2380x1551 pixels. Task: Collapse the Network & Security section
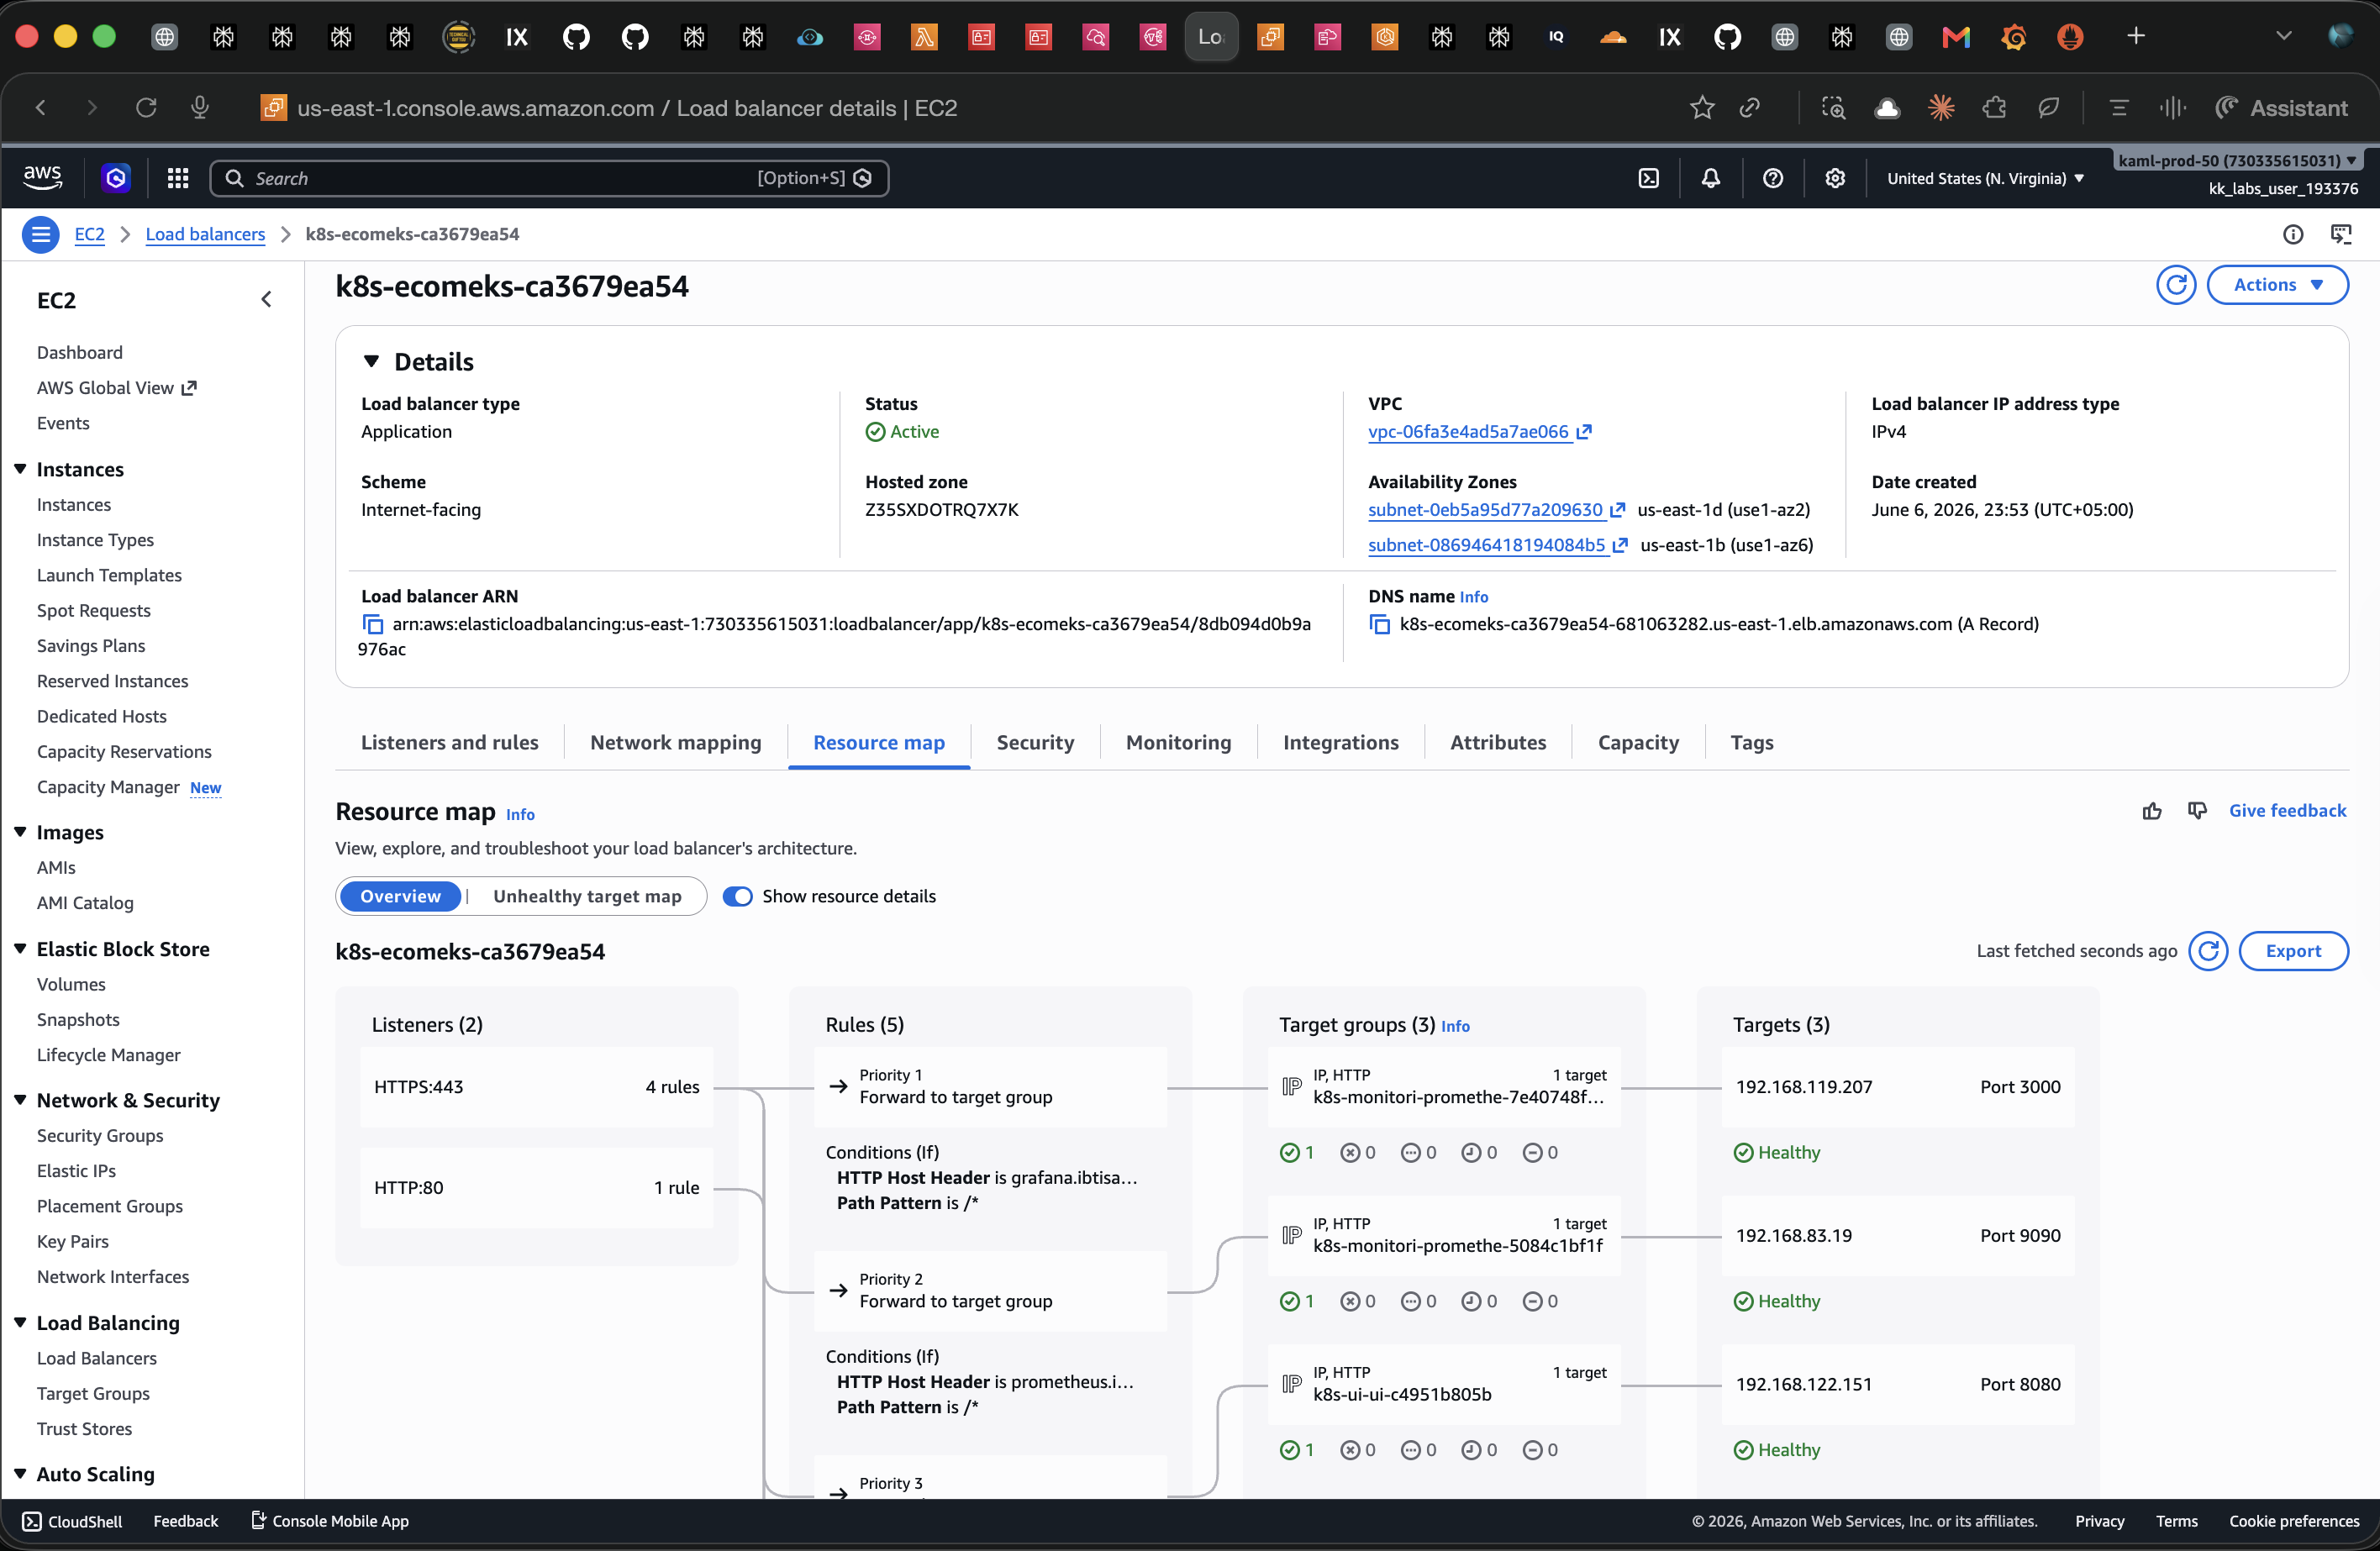point(20,1100)
